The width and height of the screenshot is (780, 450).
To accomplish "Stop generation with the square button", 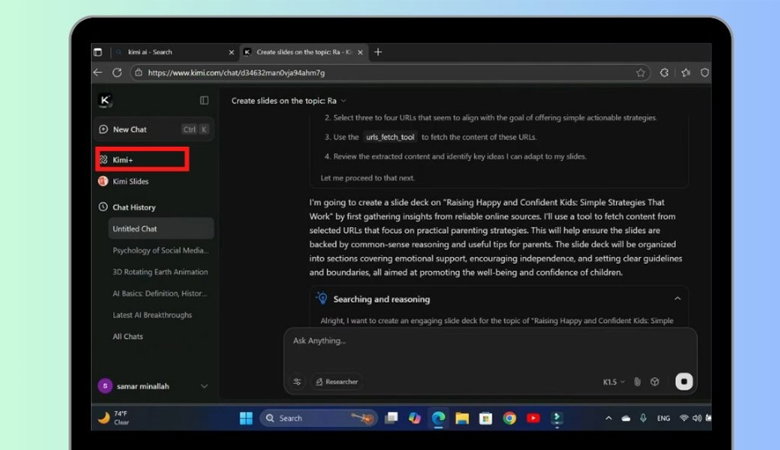I will tap(684, 381).
